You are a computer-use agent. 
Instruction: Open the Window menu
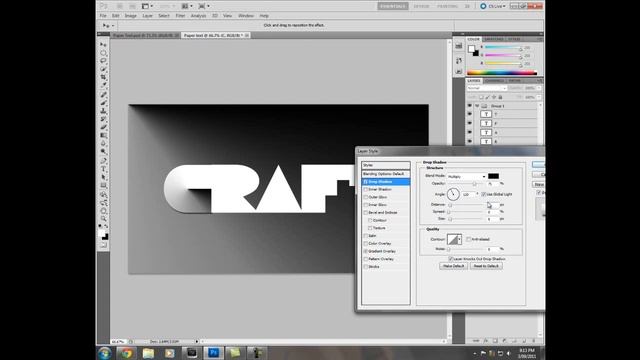[x=246, y=16]
